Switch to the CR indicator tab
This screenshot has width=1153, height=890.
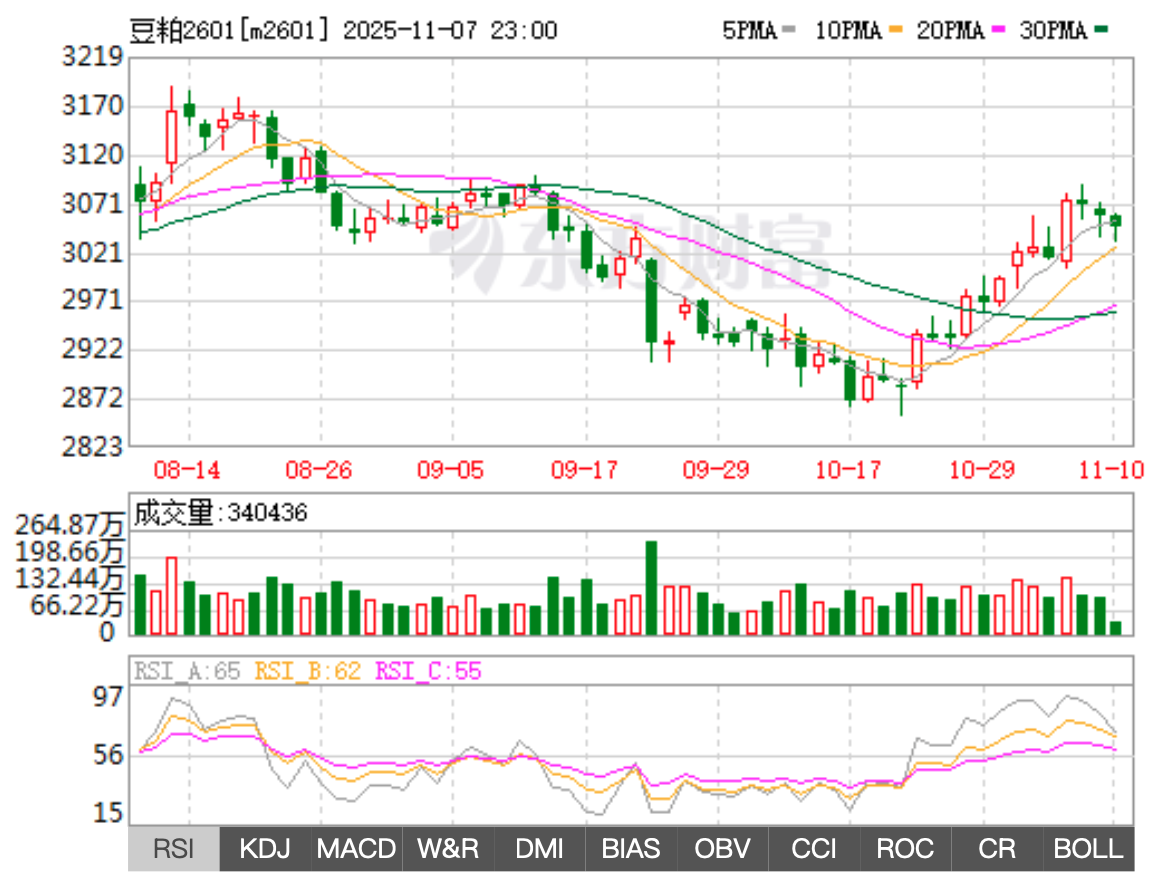click(997, 849)
